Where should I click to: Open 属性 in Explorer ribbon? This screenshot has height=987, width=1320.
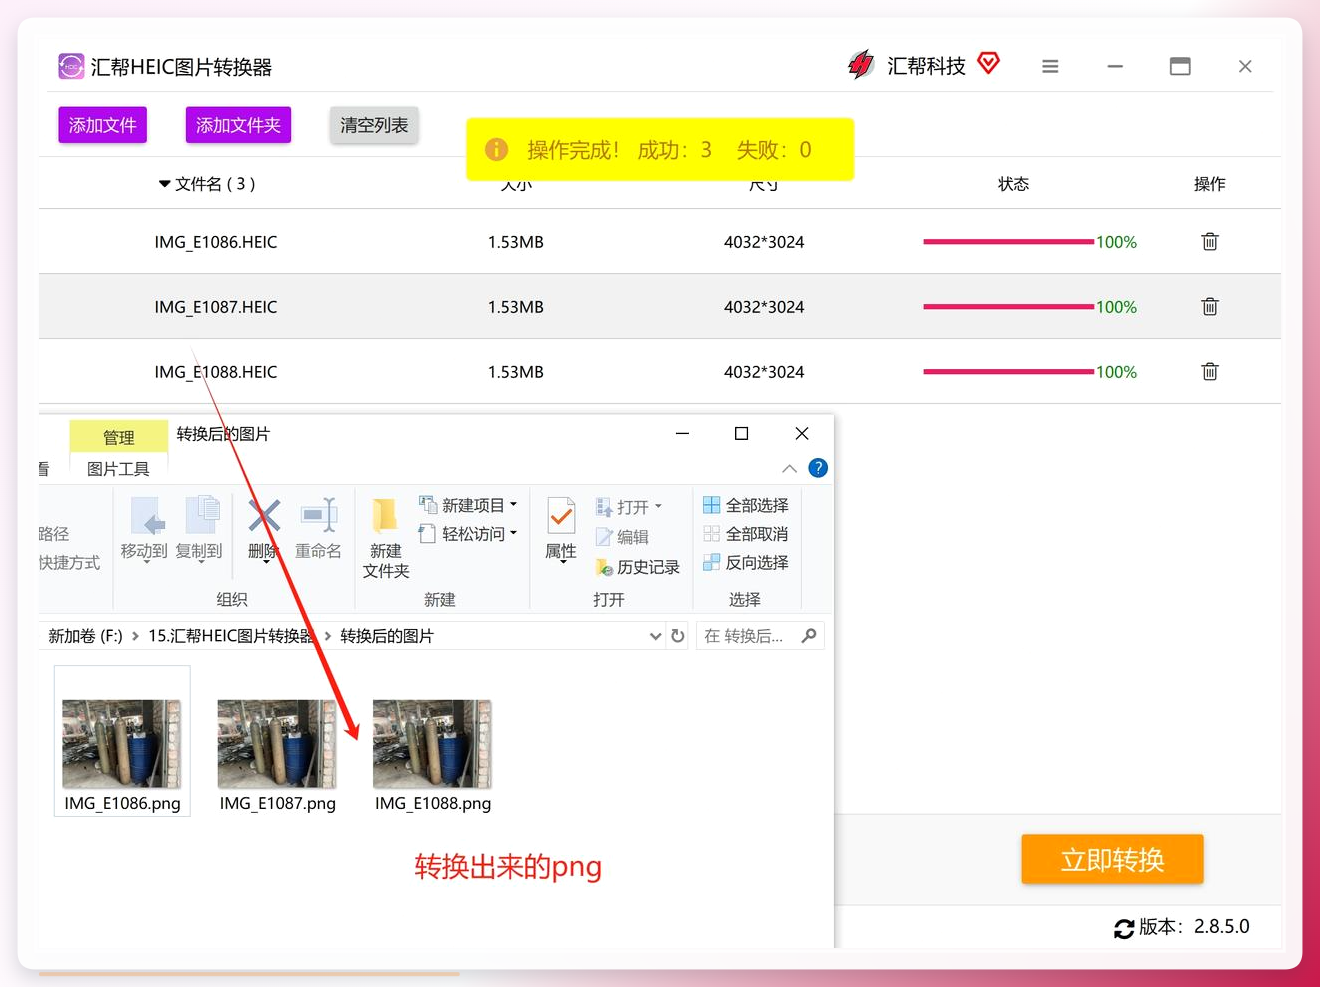(561, 529)
